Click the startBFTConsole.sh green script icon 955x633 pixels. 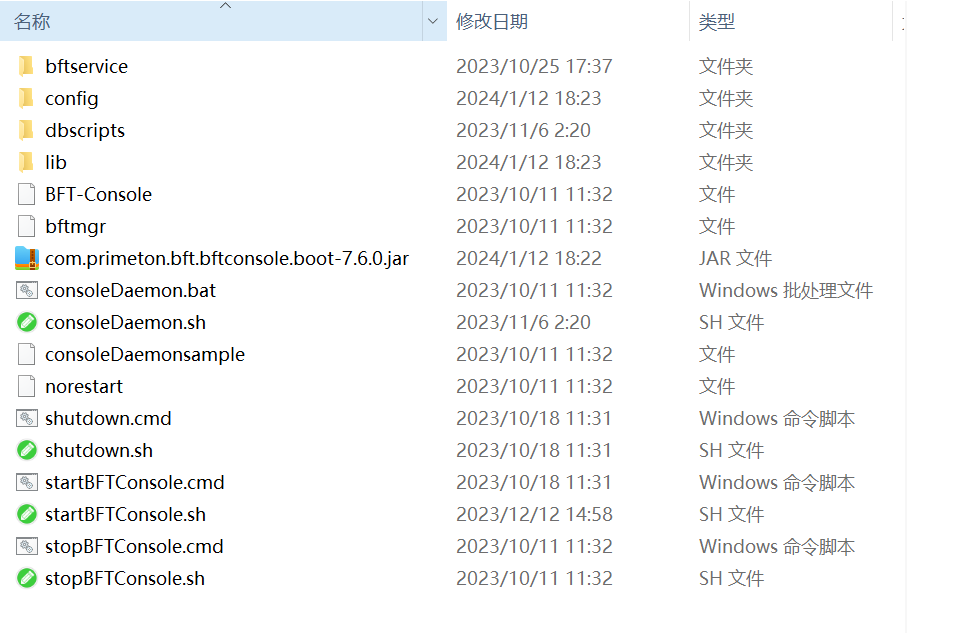pos(27,514)
